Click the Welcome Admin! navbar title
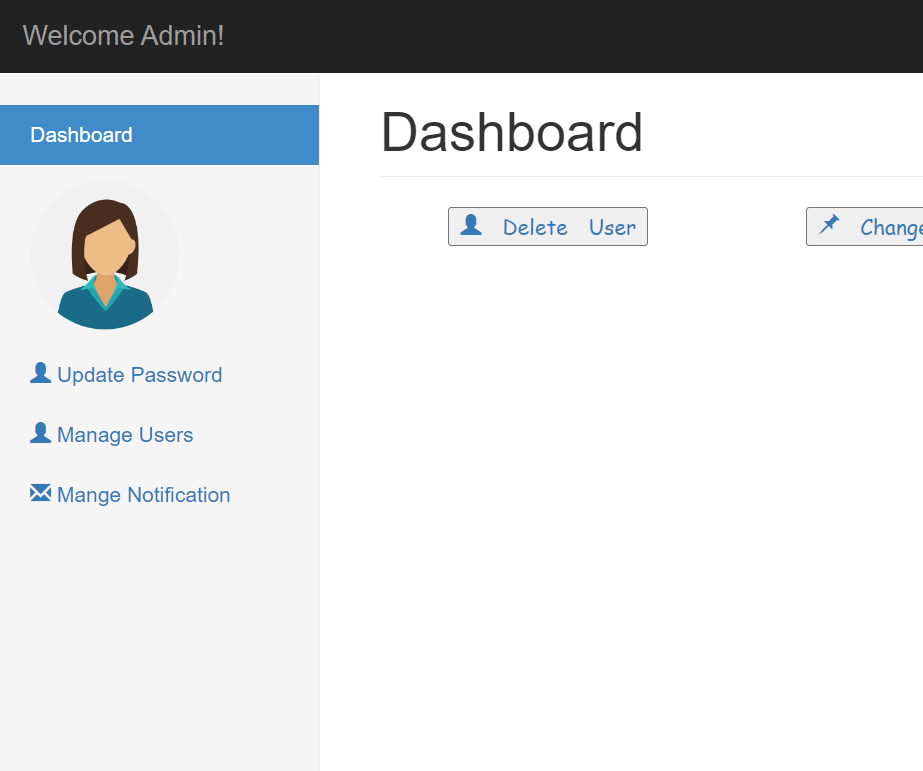923x771 pixels. tap(123, 36)
